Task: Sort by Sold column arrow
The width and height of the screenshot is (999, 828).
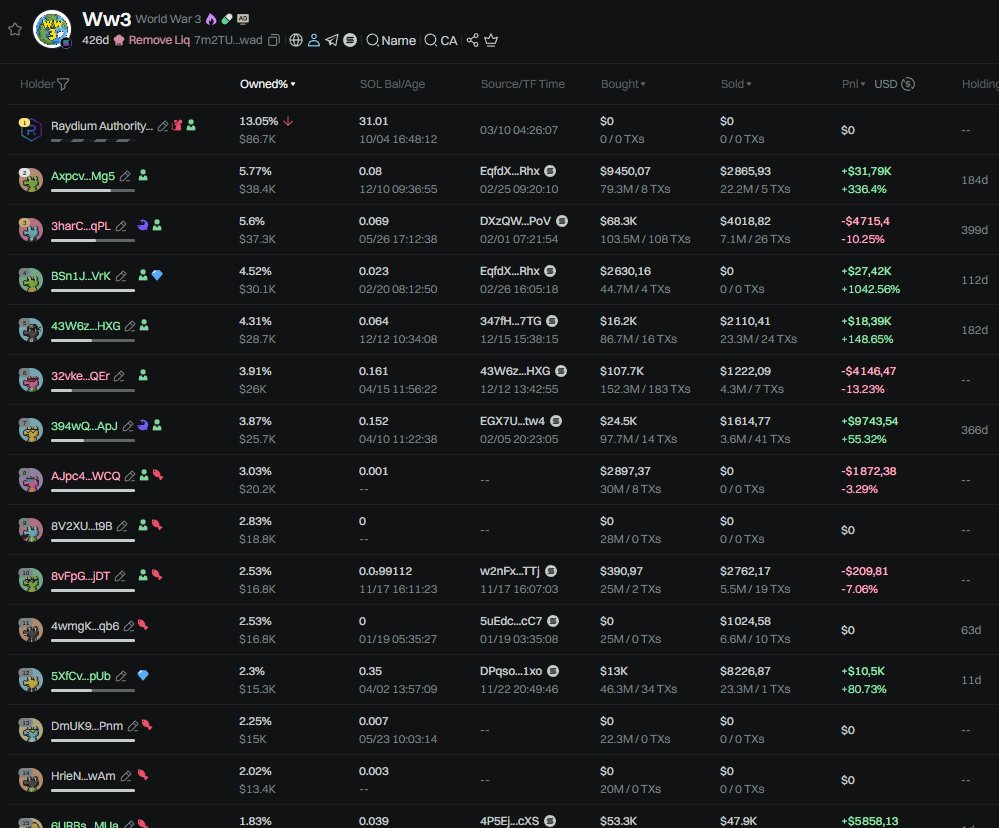Action: click(749, 84)
